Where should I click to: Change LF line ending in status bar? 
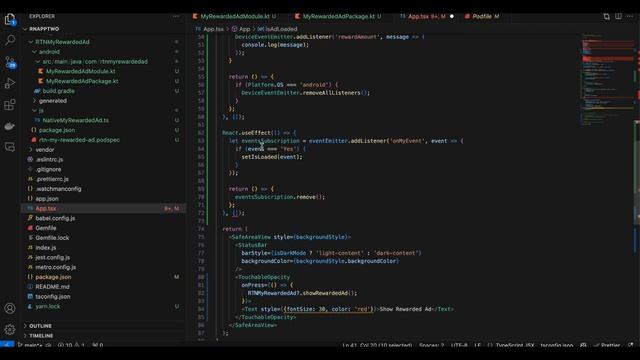(477, 345)
